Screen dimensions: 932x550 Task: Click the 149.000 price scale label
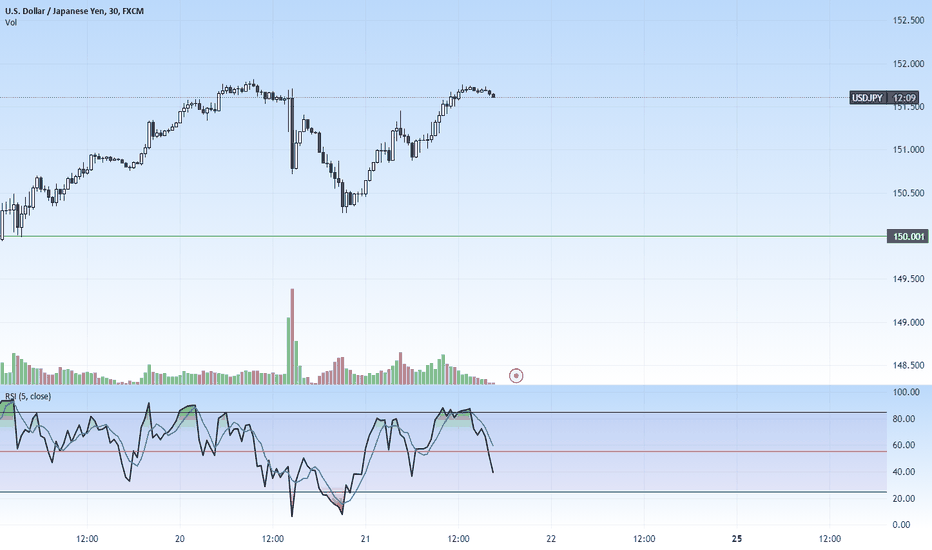pos(908,322)
